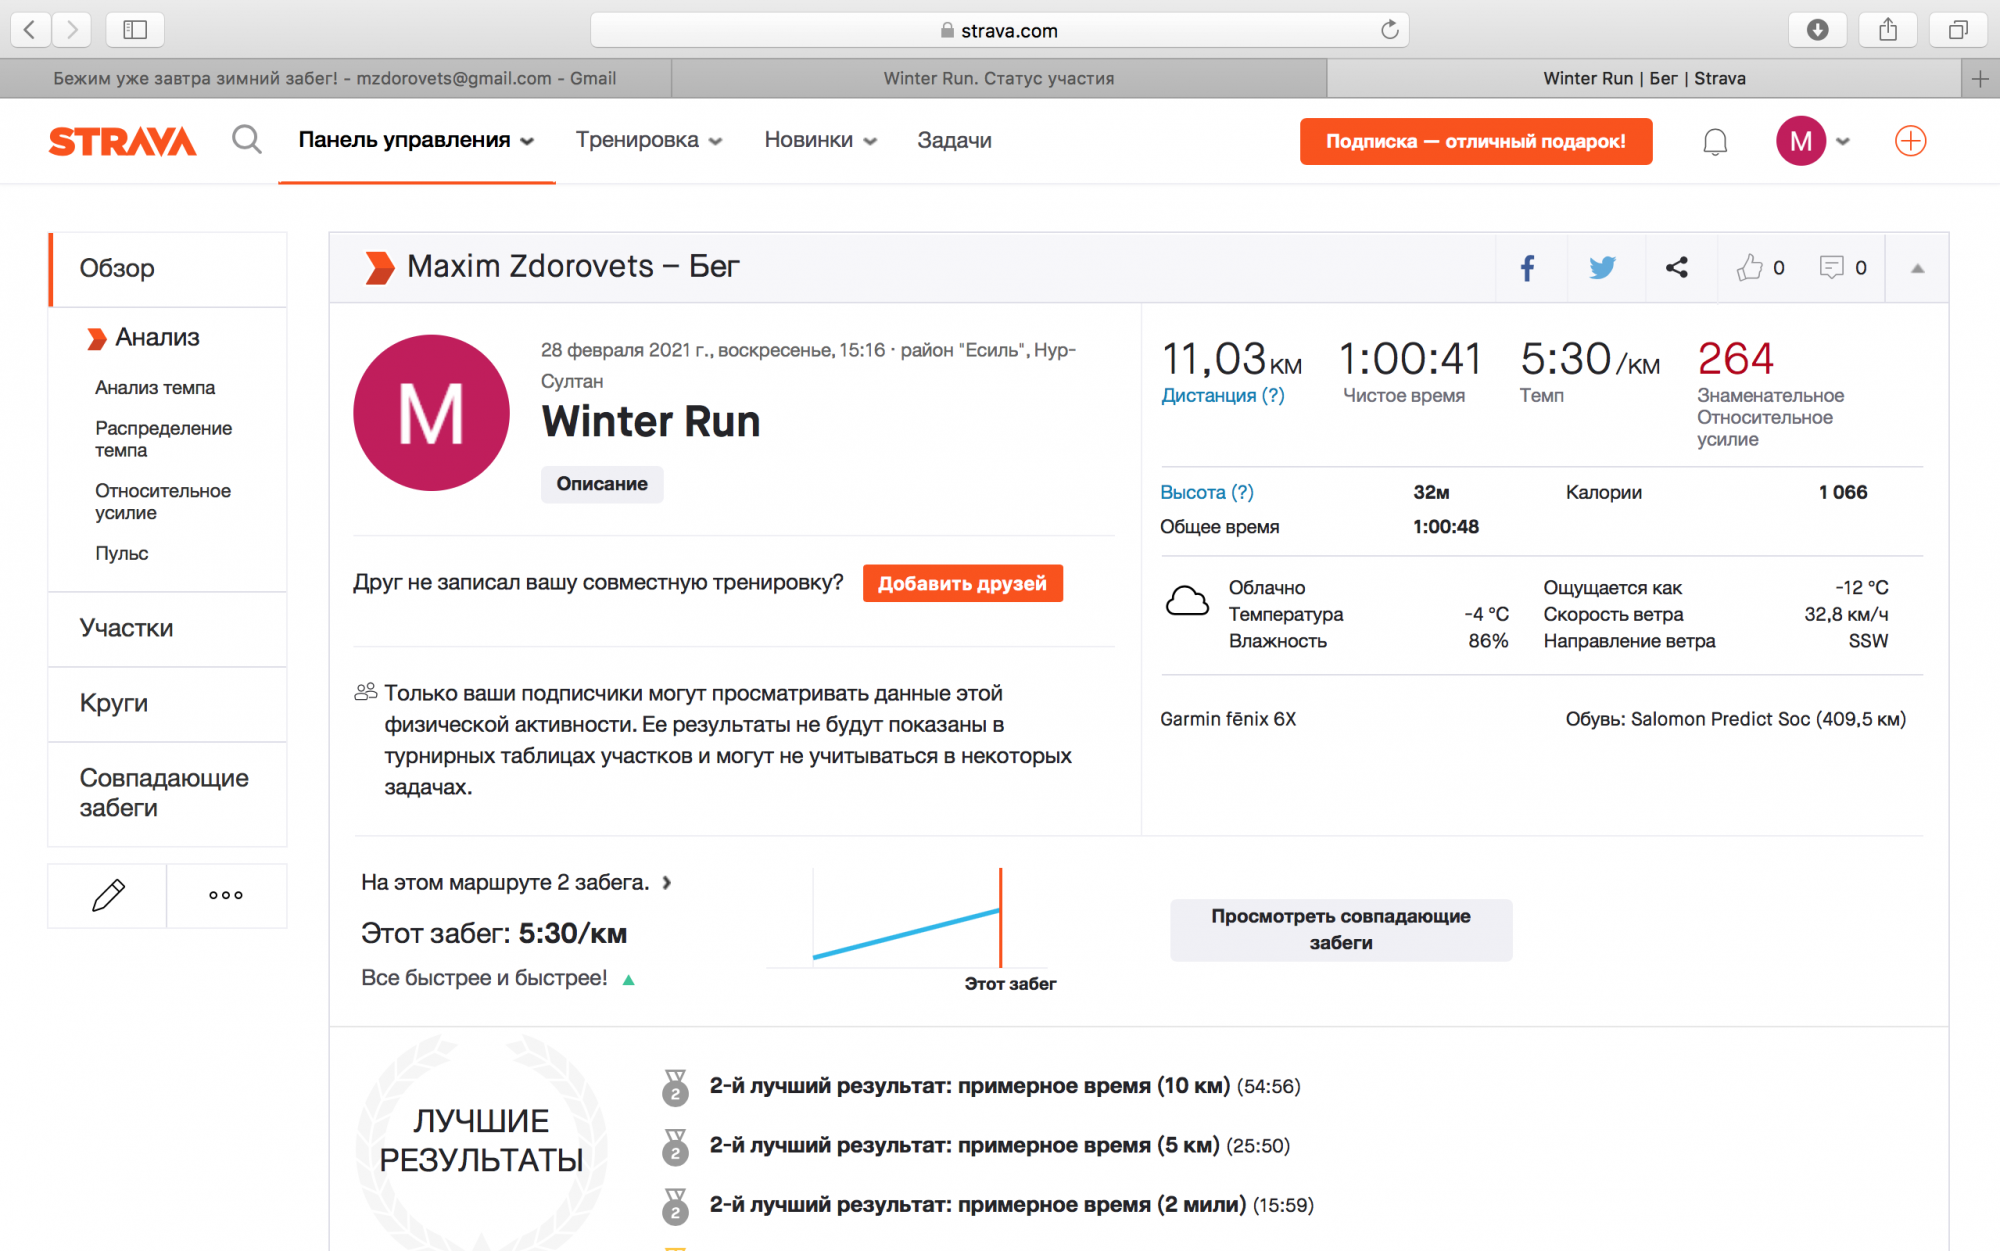The height and width of the screenshot is (1251, 2000).
Task: Share activity on Facebook
Action: pyautogui.click(x=1528, y=268)
